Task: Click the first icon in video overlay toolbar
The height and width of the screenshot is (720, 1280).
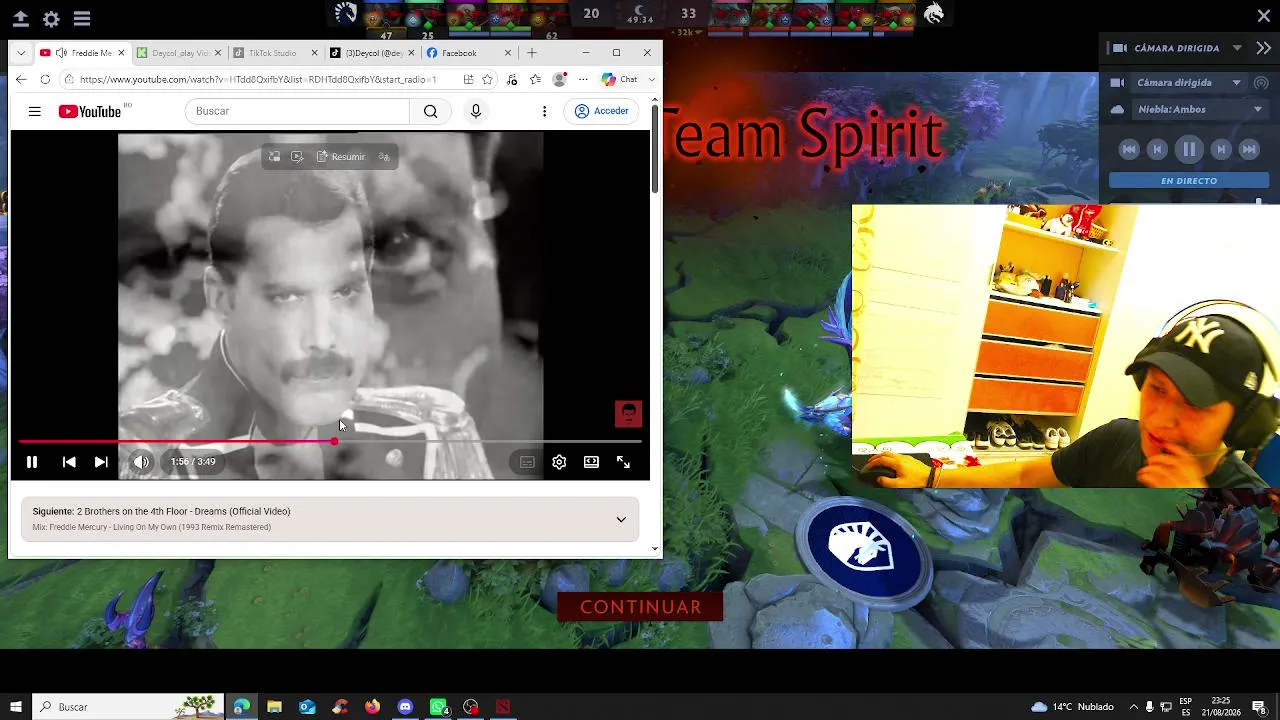Action: pos(274,157)
